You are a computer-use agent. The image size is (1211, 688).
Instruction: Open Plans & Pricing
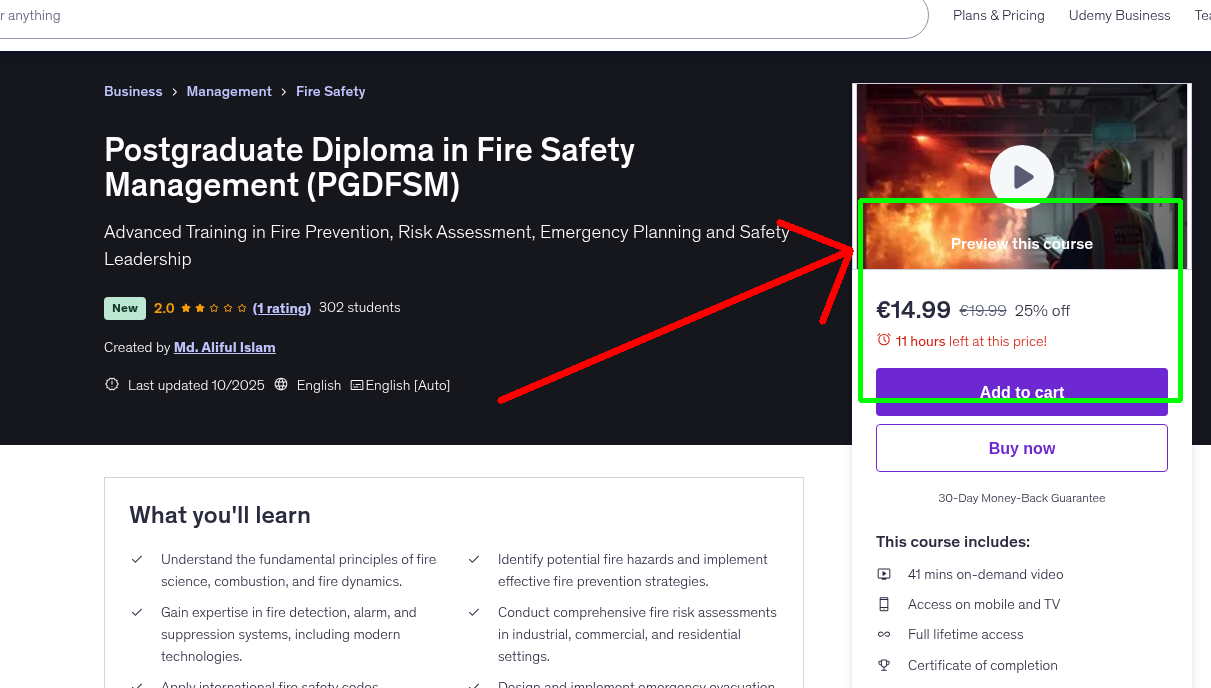click(x=998, y=15)
